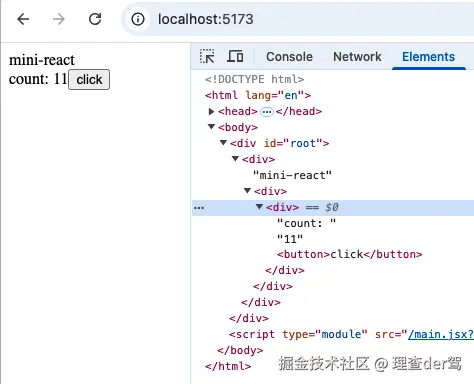
Task: Switch to the Console tab
Action: point(289,57)
